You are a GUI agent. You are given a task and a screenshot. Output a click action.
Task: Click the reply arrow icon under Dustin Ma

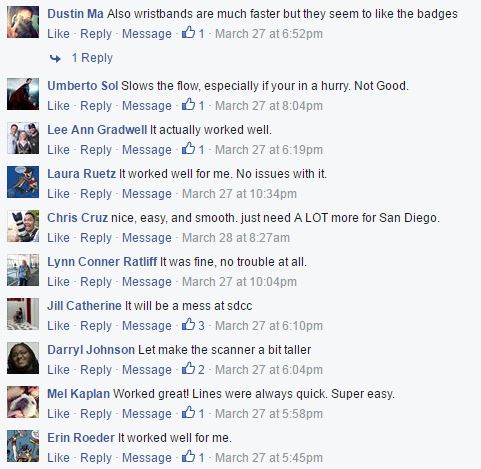(55, 59)
